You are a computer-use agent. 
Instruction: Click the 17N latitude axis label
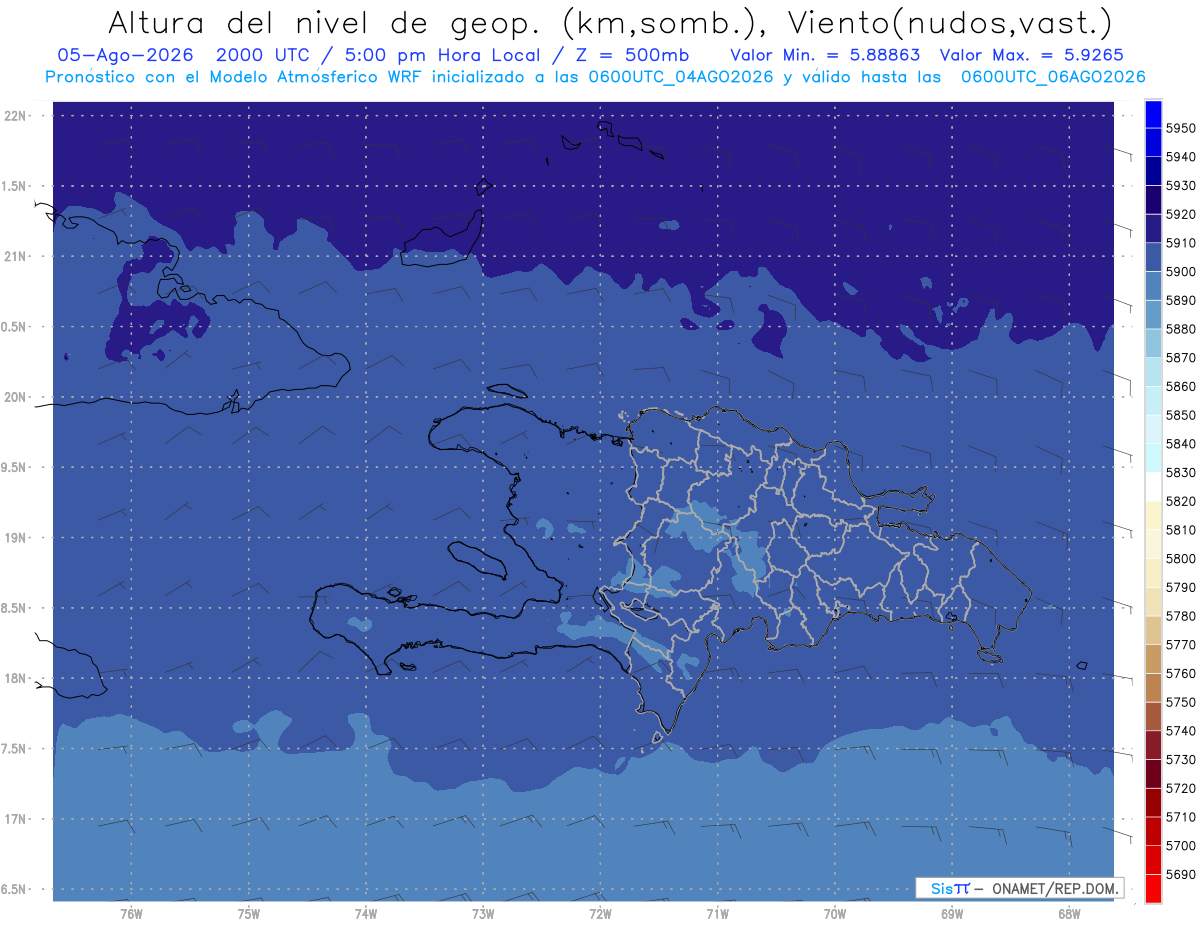(17, 819)
